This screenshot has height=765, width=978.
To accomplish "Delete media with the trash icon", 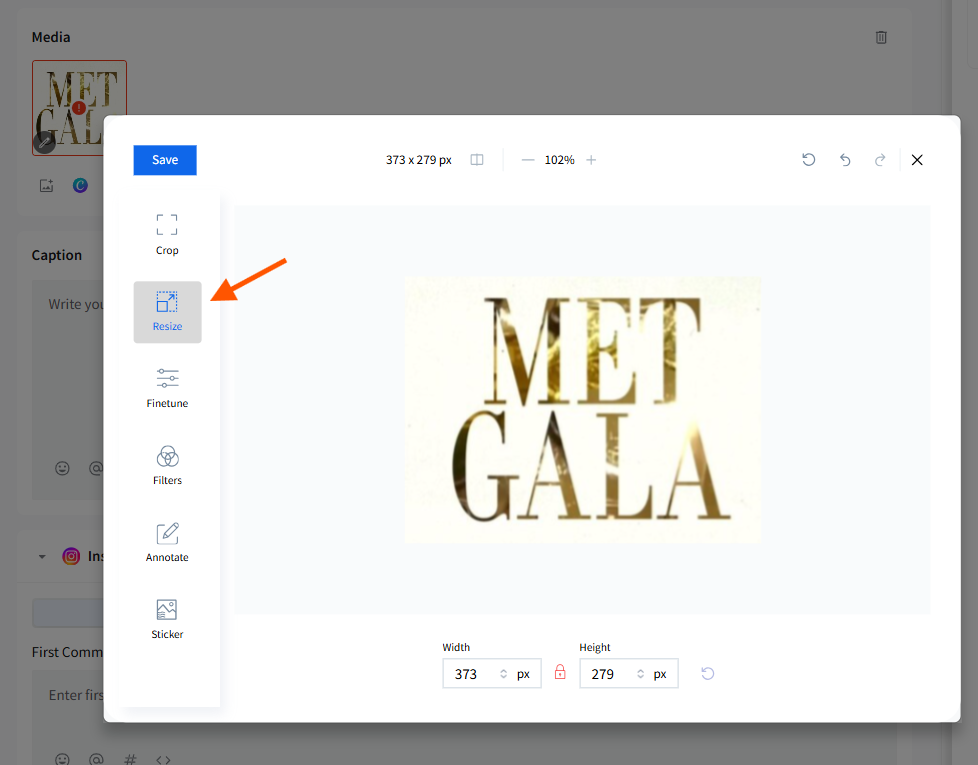I will (881, 37).
